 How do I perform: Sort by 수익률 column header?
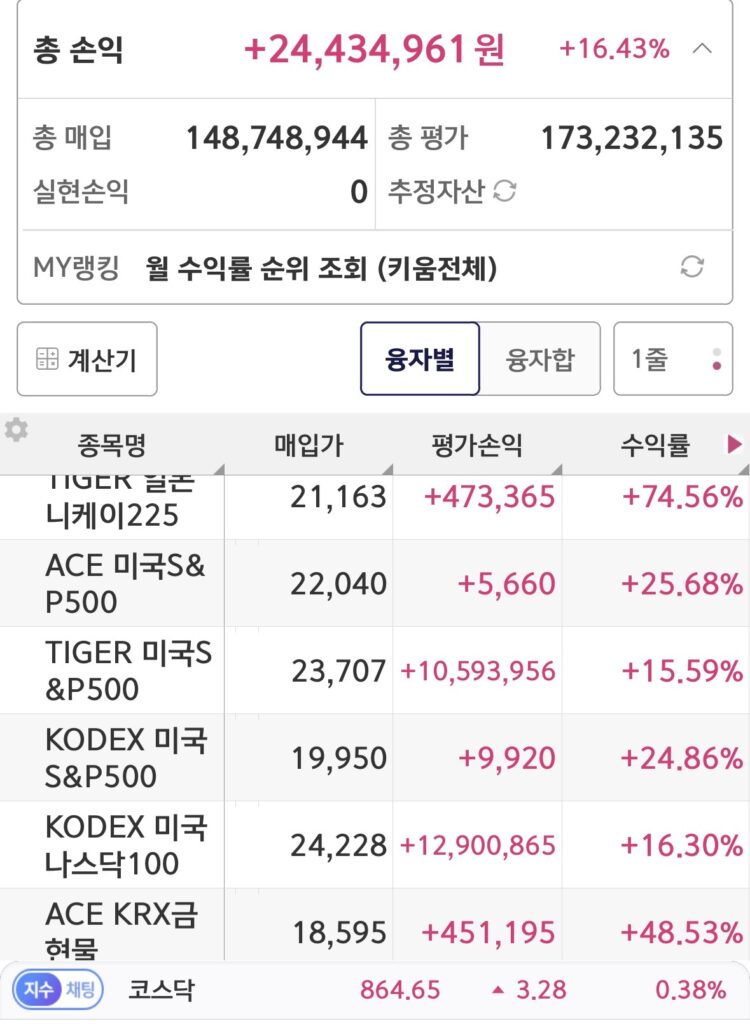click(x=655, y=445)
